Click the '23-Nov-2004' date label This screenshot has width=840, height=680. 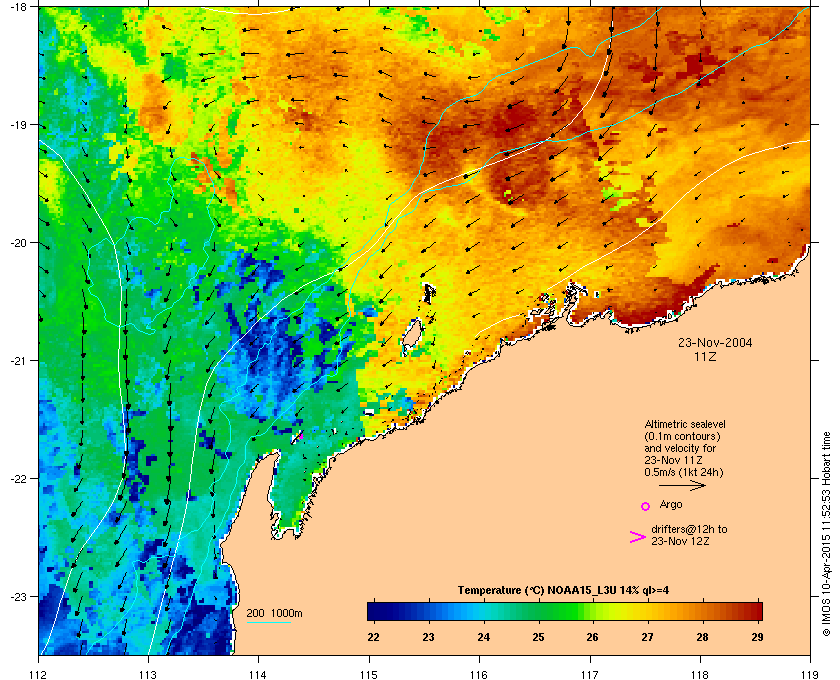tap(715, 343)
